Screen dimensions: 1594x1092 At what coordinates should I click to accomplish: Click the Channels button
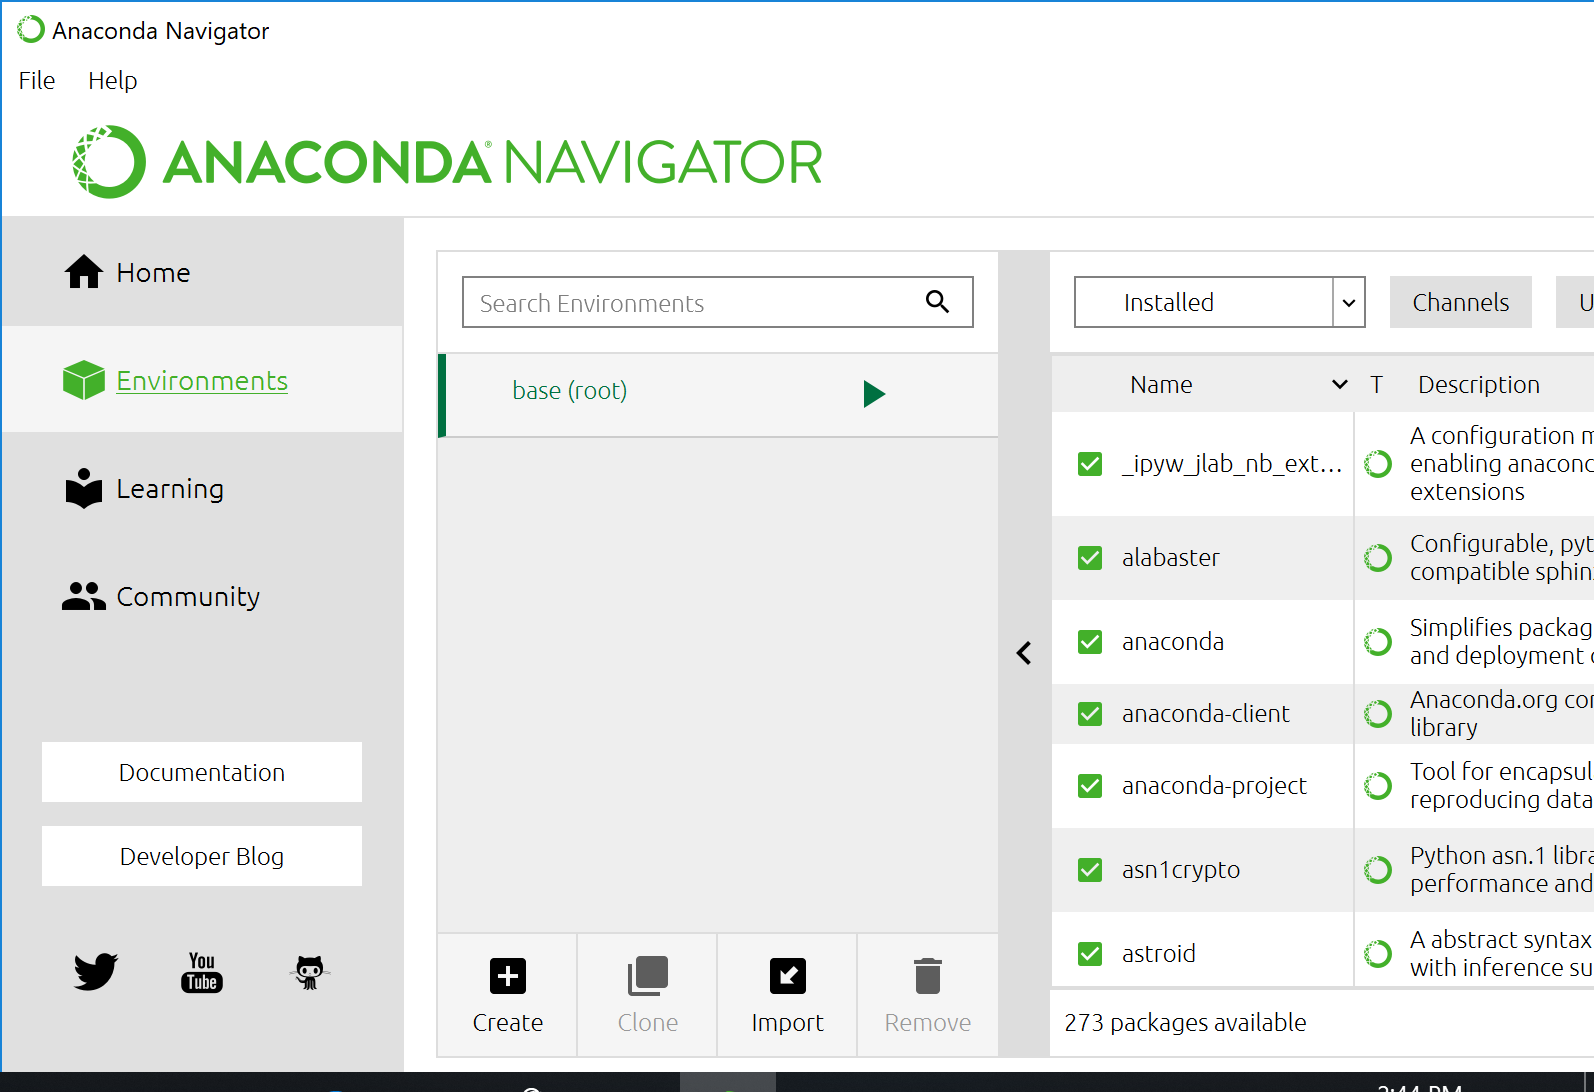[1460, 302]
